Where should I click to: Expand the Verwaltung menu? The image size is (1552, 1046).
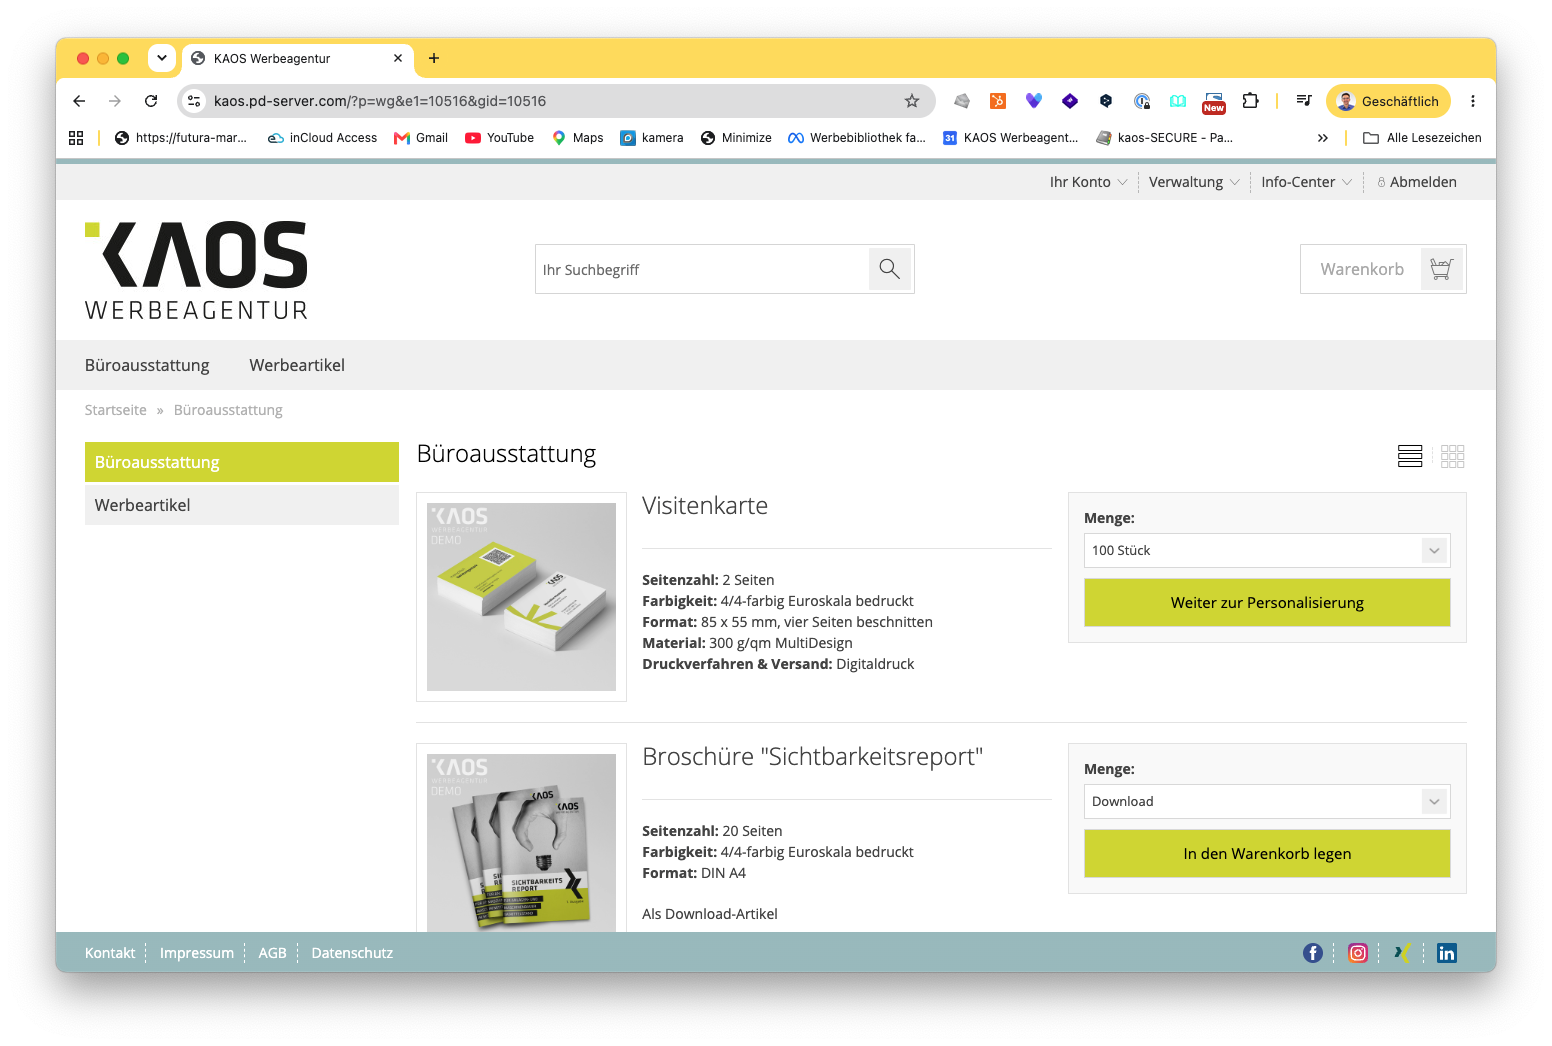1194,182
